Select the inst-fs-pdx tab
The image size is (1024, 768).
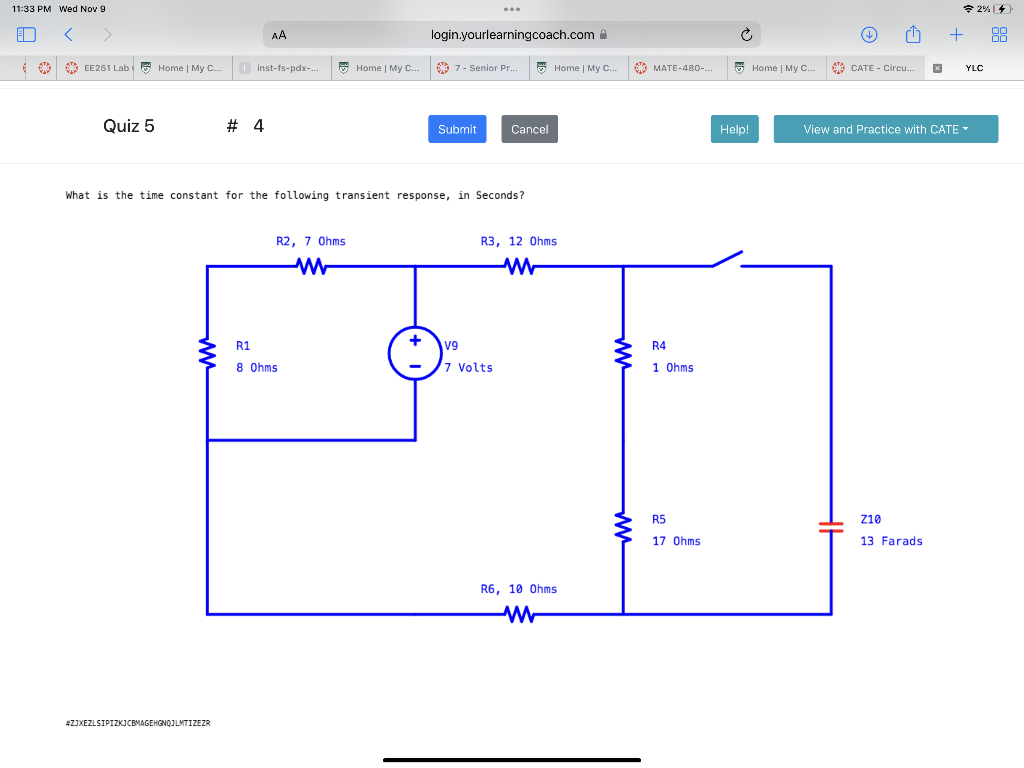pyautogui.click(x=279, y=68)
